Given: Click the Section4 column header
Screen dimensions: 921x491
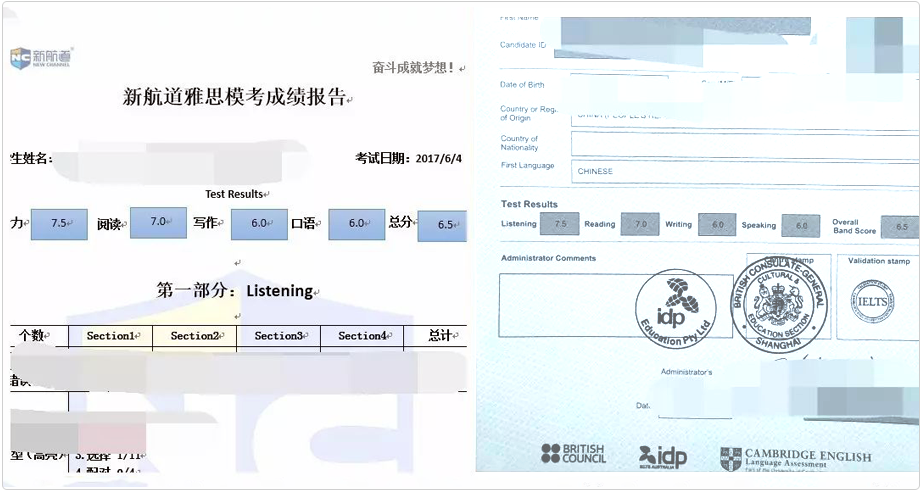Looking at the screenshot, I should (362, 336).
